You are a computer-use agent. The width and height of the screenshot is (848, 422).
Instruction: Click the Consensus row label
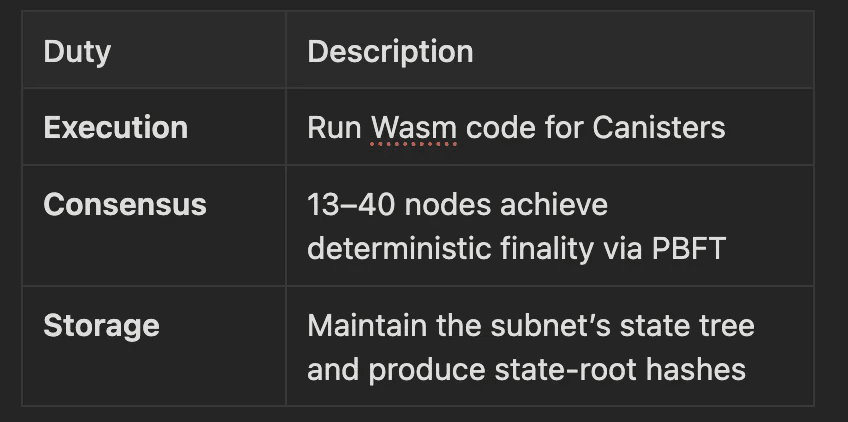[x=125, y=205]
